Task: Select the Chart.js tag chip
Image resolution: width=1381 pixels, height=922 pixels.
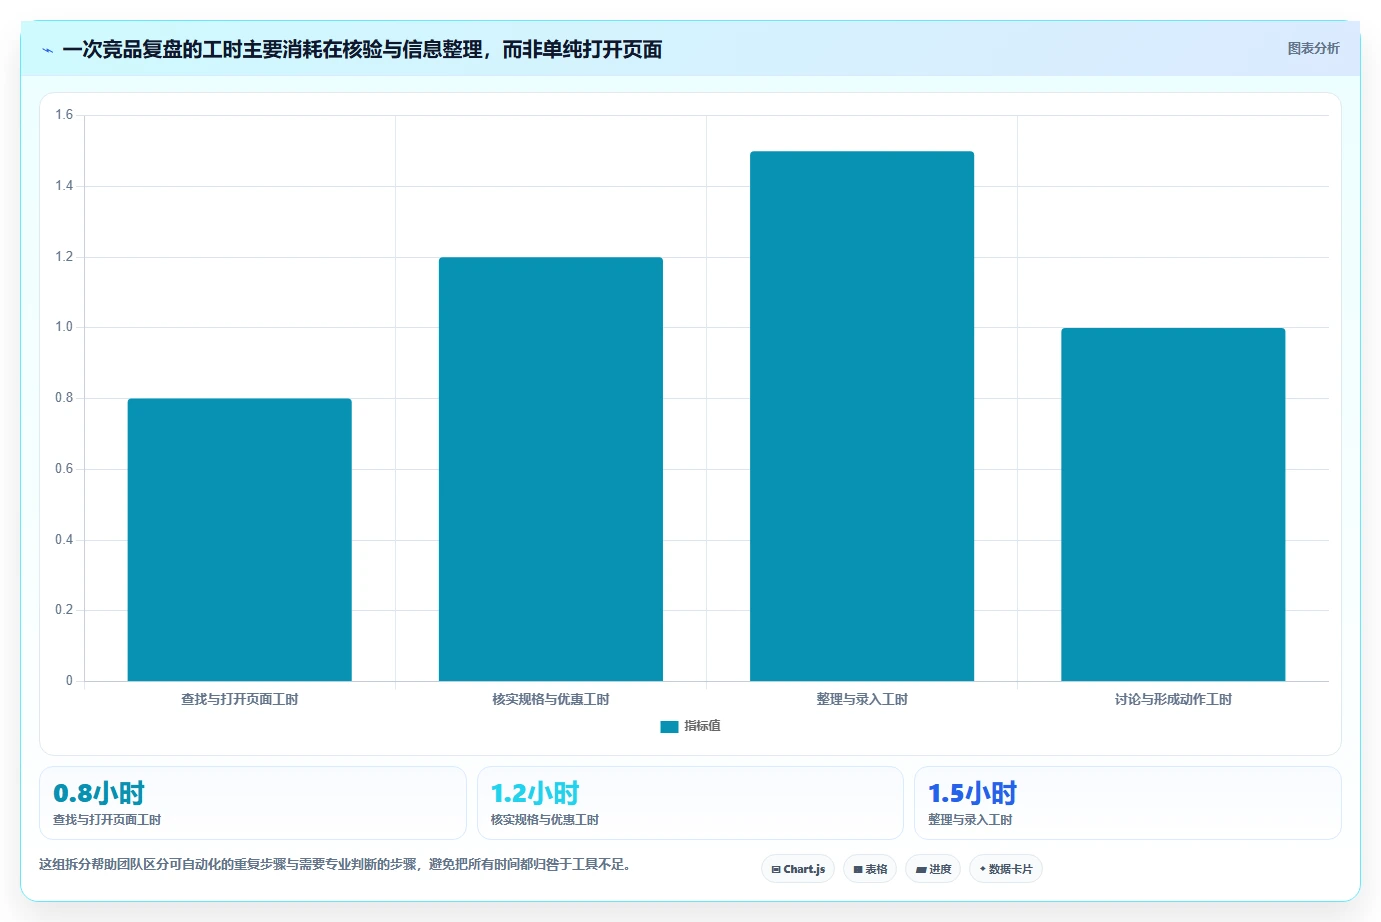Action: (798, 869)
